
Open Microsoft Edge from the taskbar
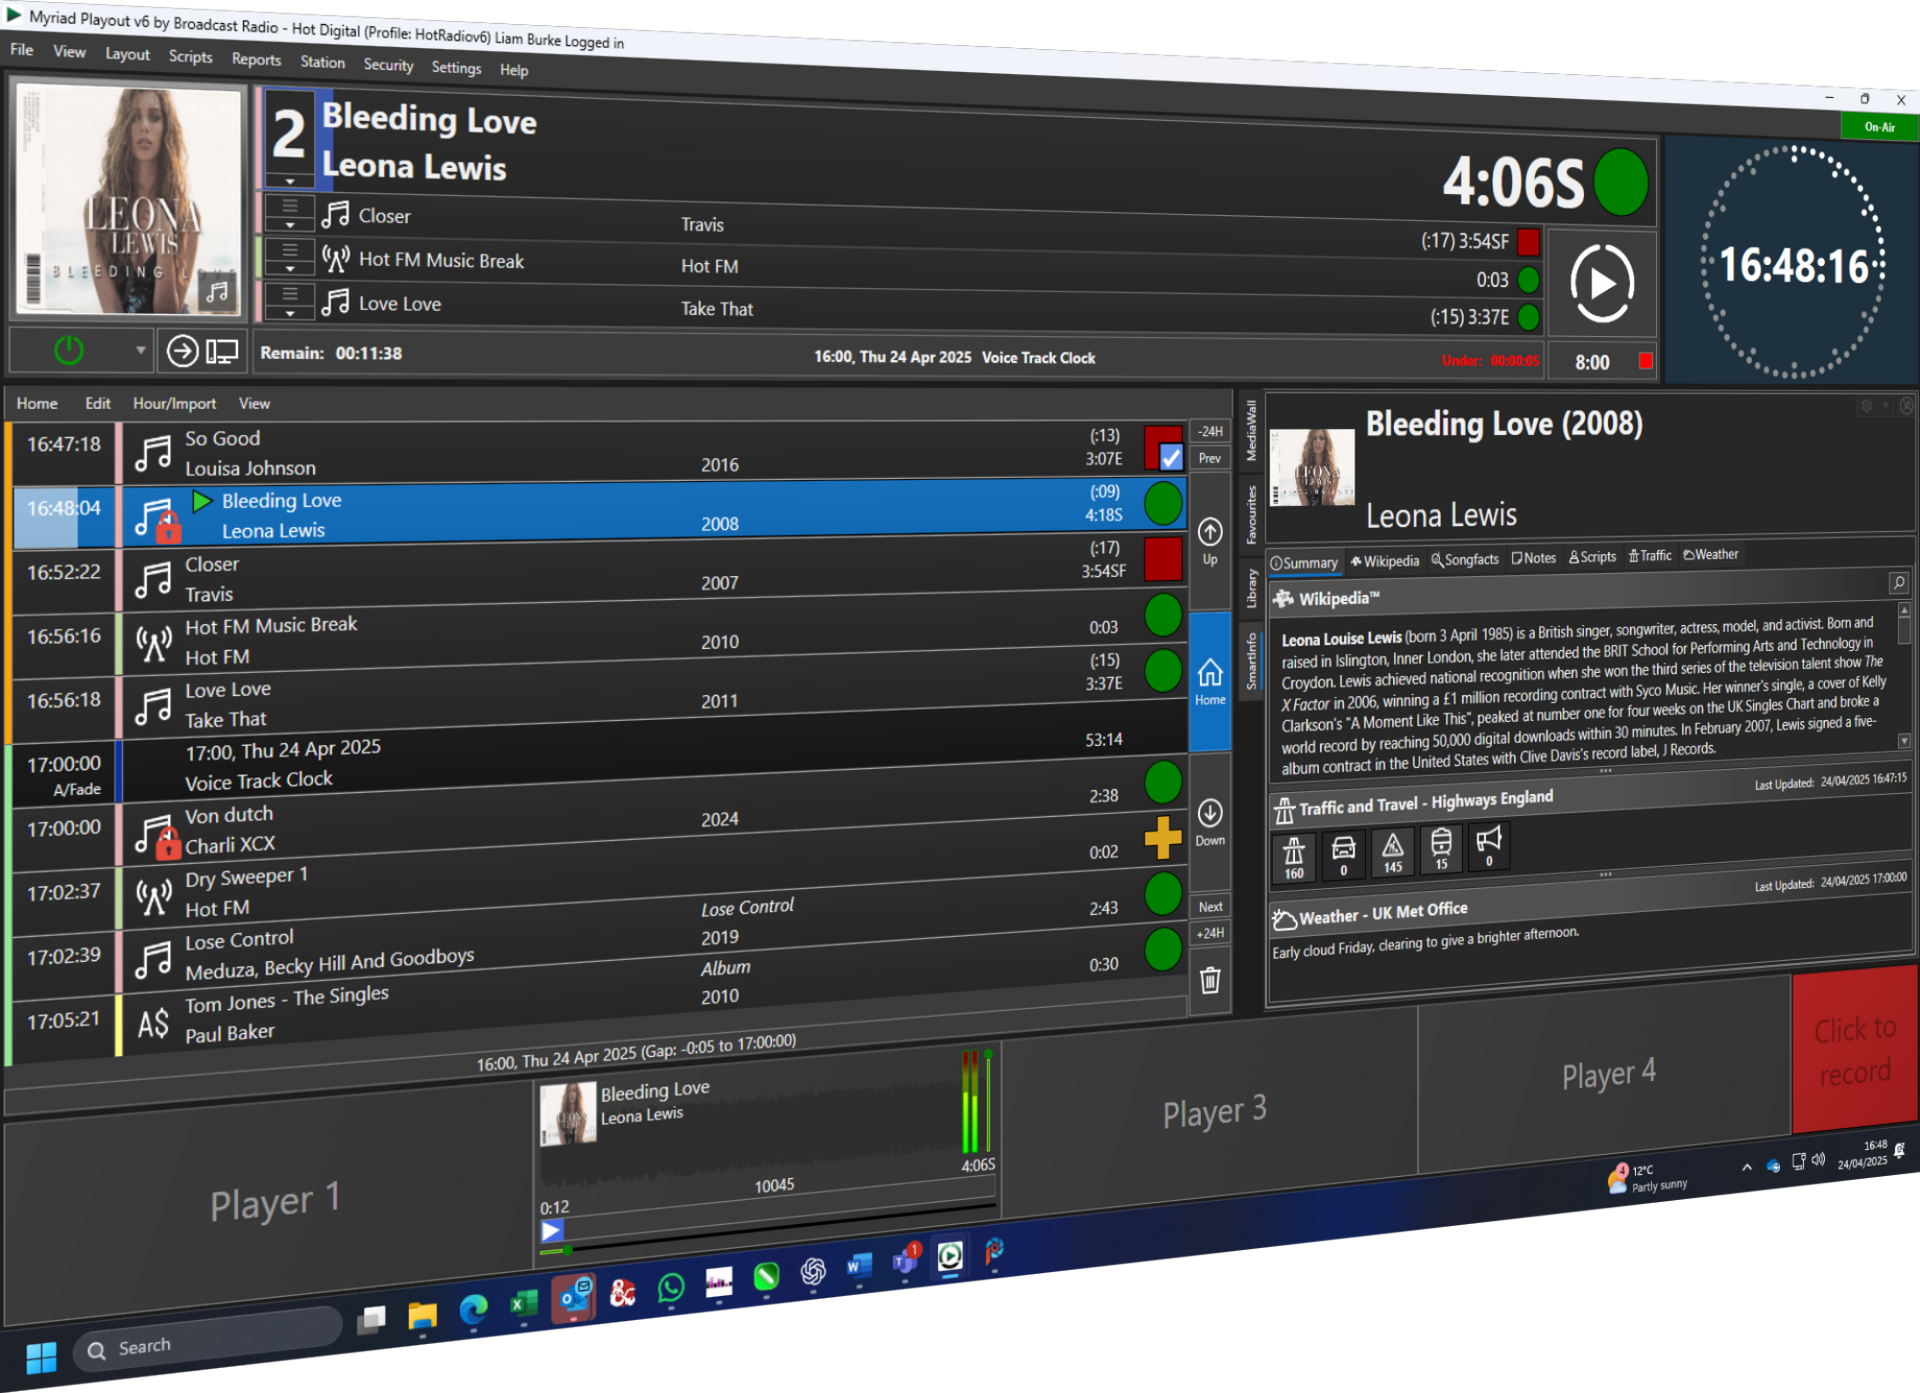pyautogui.click(x=473, y=1309)
